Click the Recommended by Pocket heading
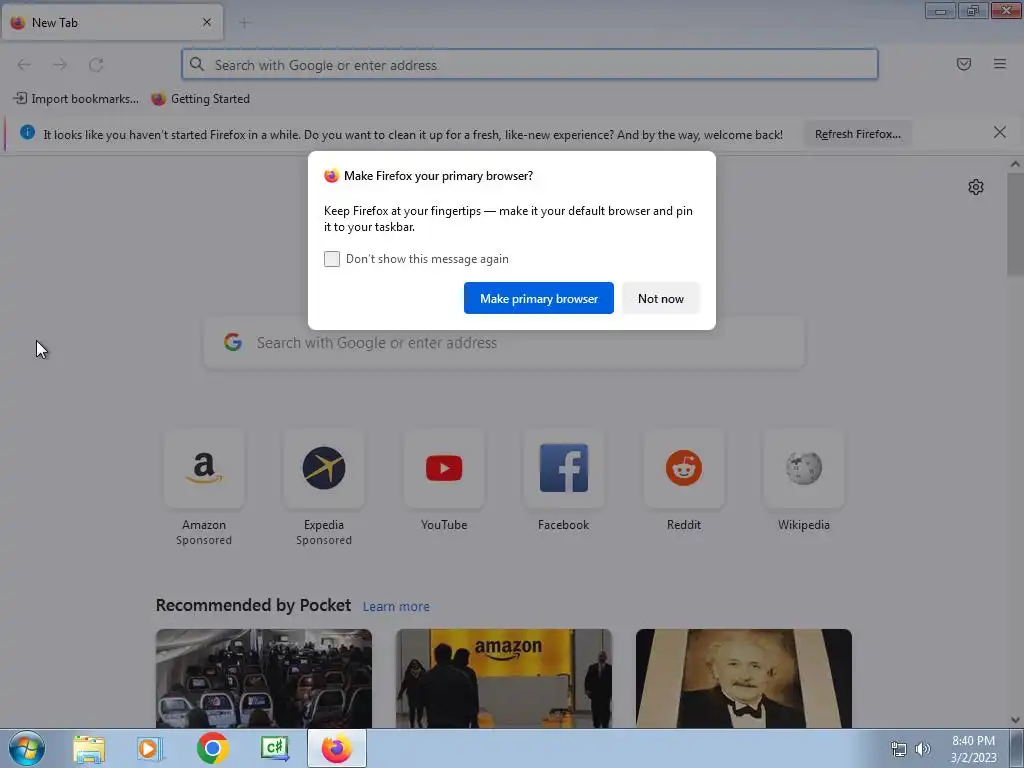The width and height of the screenshot is (1024, 768). [x=253, y=605]
